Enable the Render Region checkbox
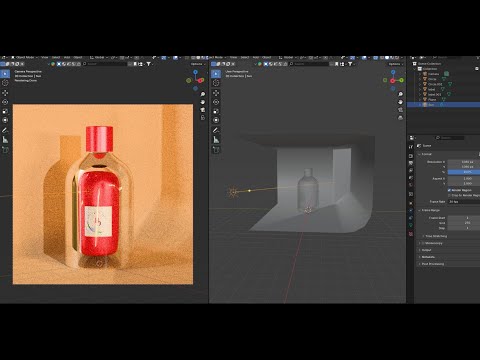Screen dimensions: 480x360 (x=449, y=190)
